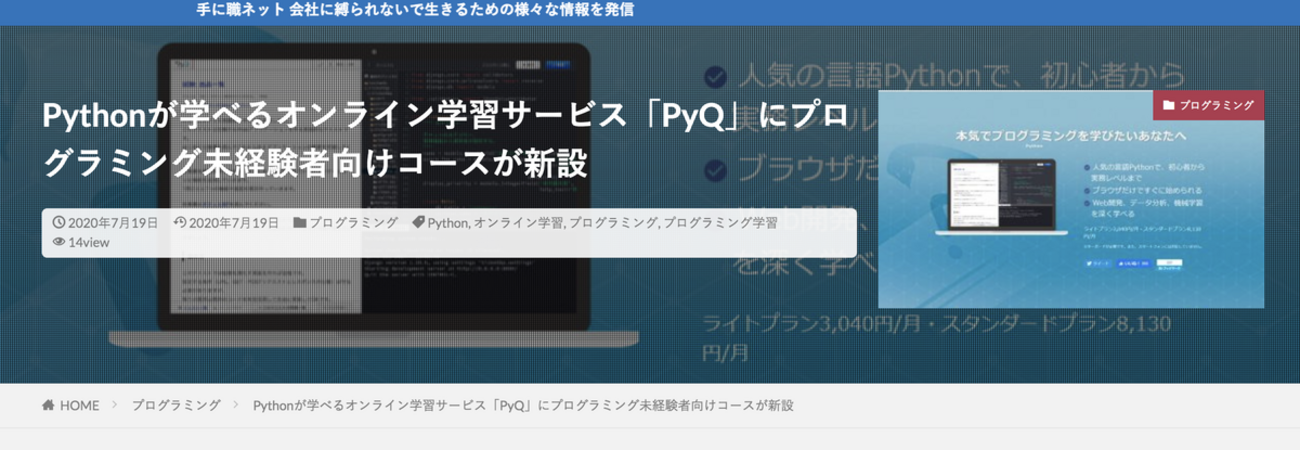Click the breadcrumb article title text

[523, 405]
